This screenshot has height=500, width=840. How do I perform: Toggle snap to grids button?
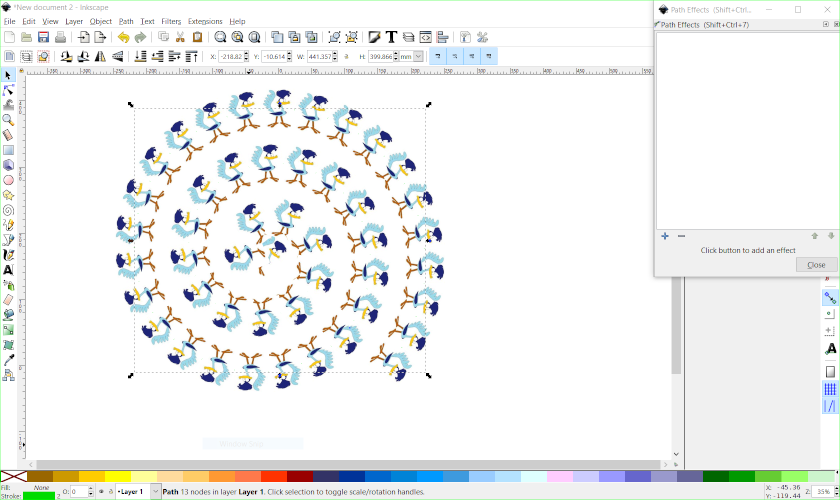830,389
